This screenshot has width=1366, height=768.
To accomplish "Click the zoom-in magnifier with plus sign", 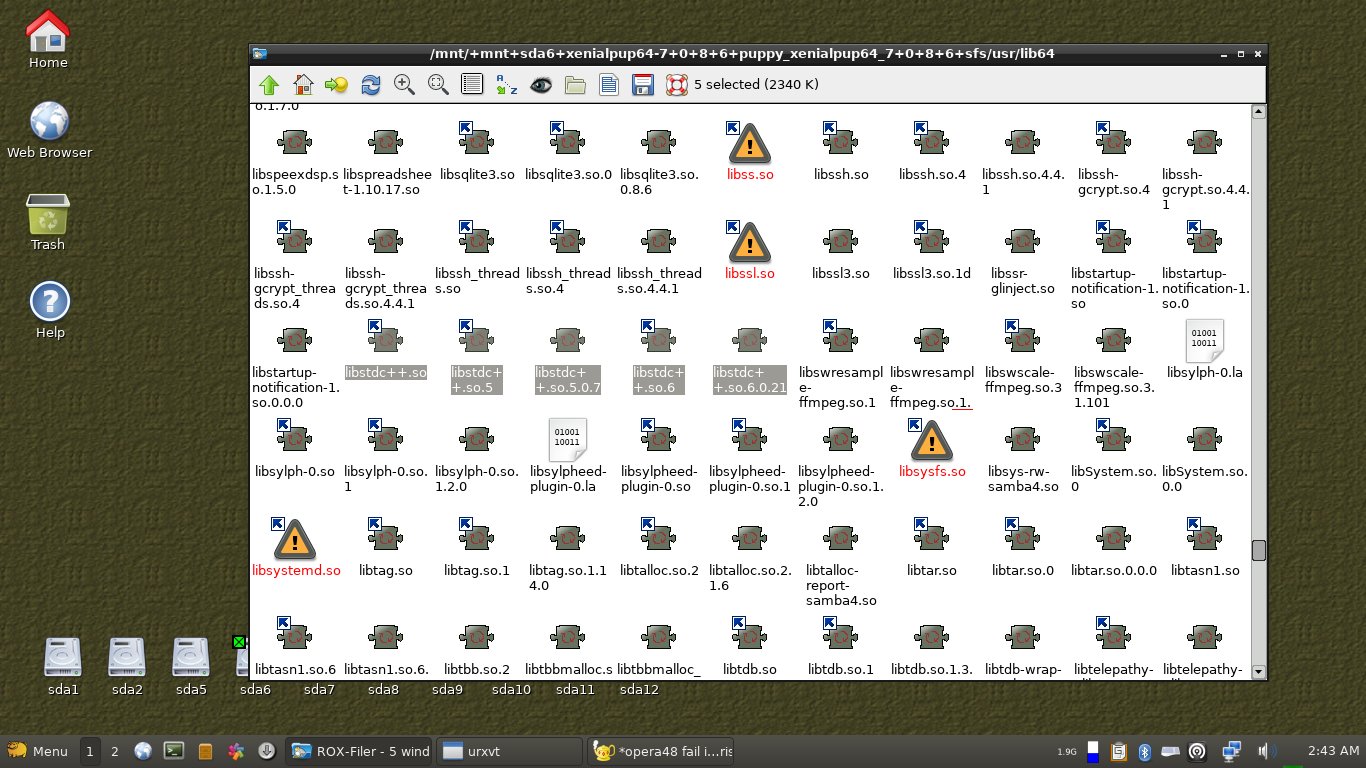I will coord(404,85).
